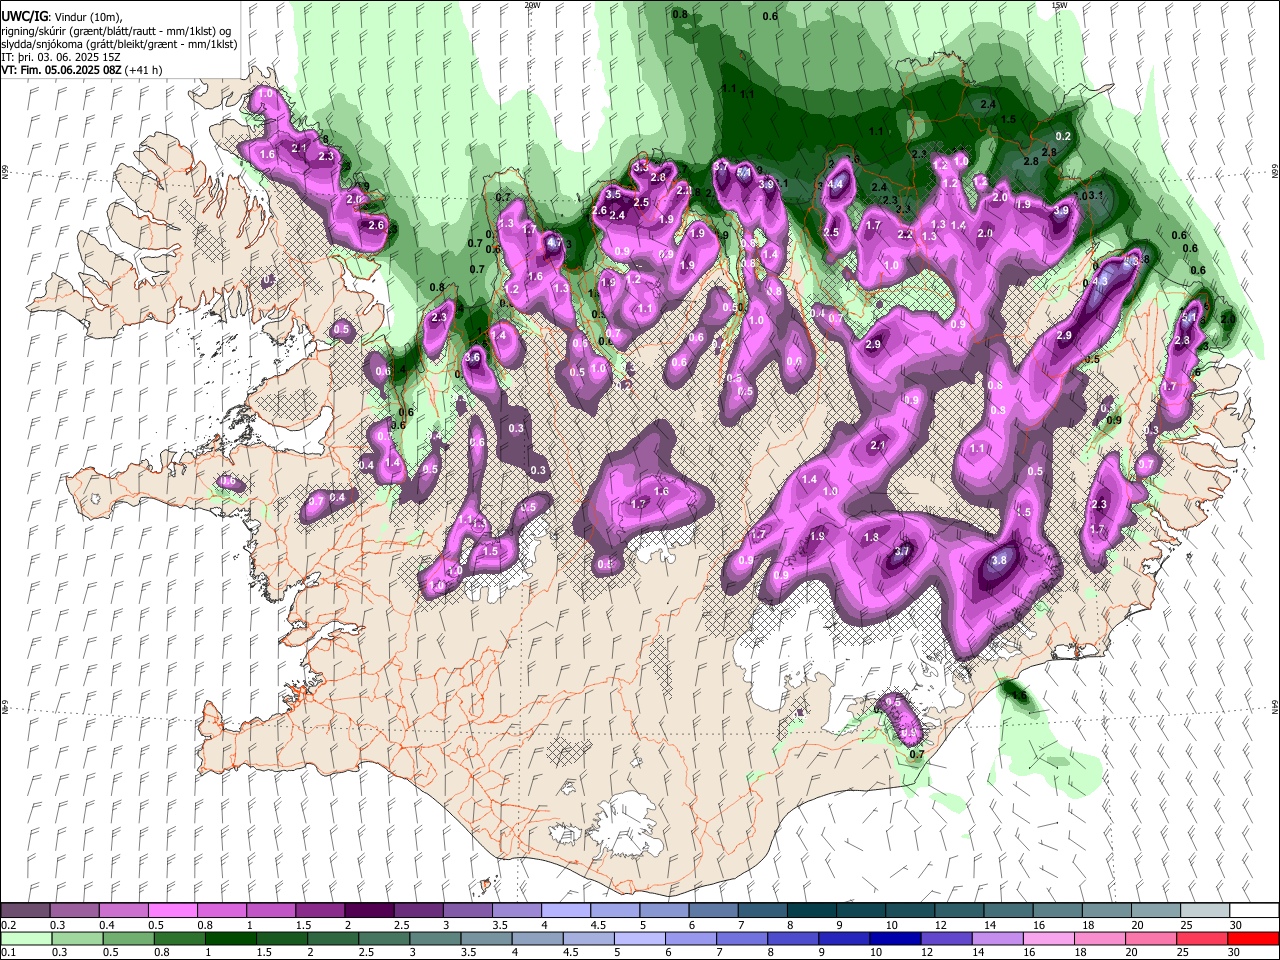
Task: Click the 20 label in the lower legend row
Action: pos(1132,953)
